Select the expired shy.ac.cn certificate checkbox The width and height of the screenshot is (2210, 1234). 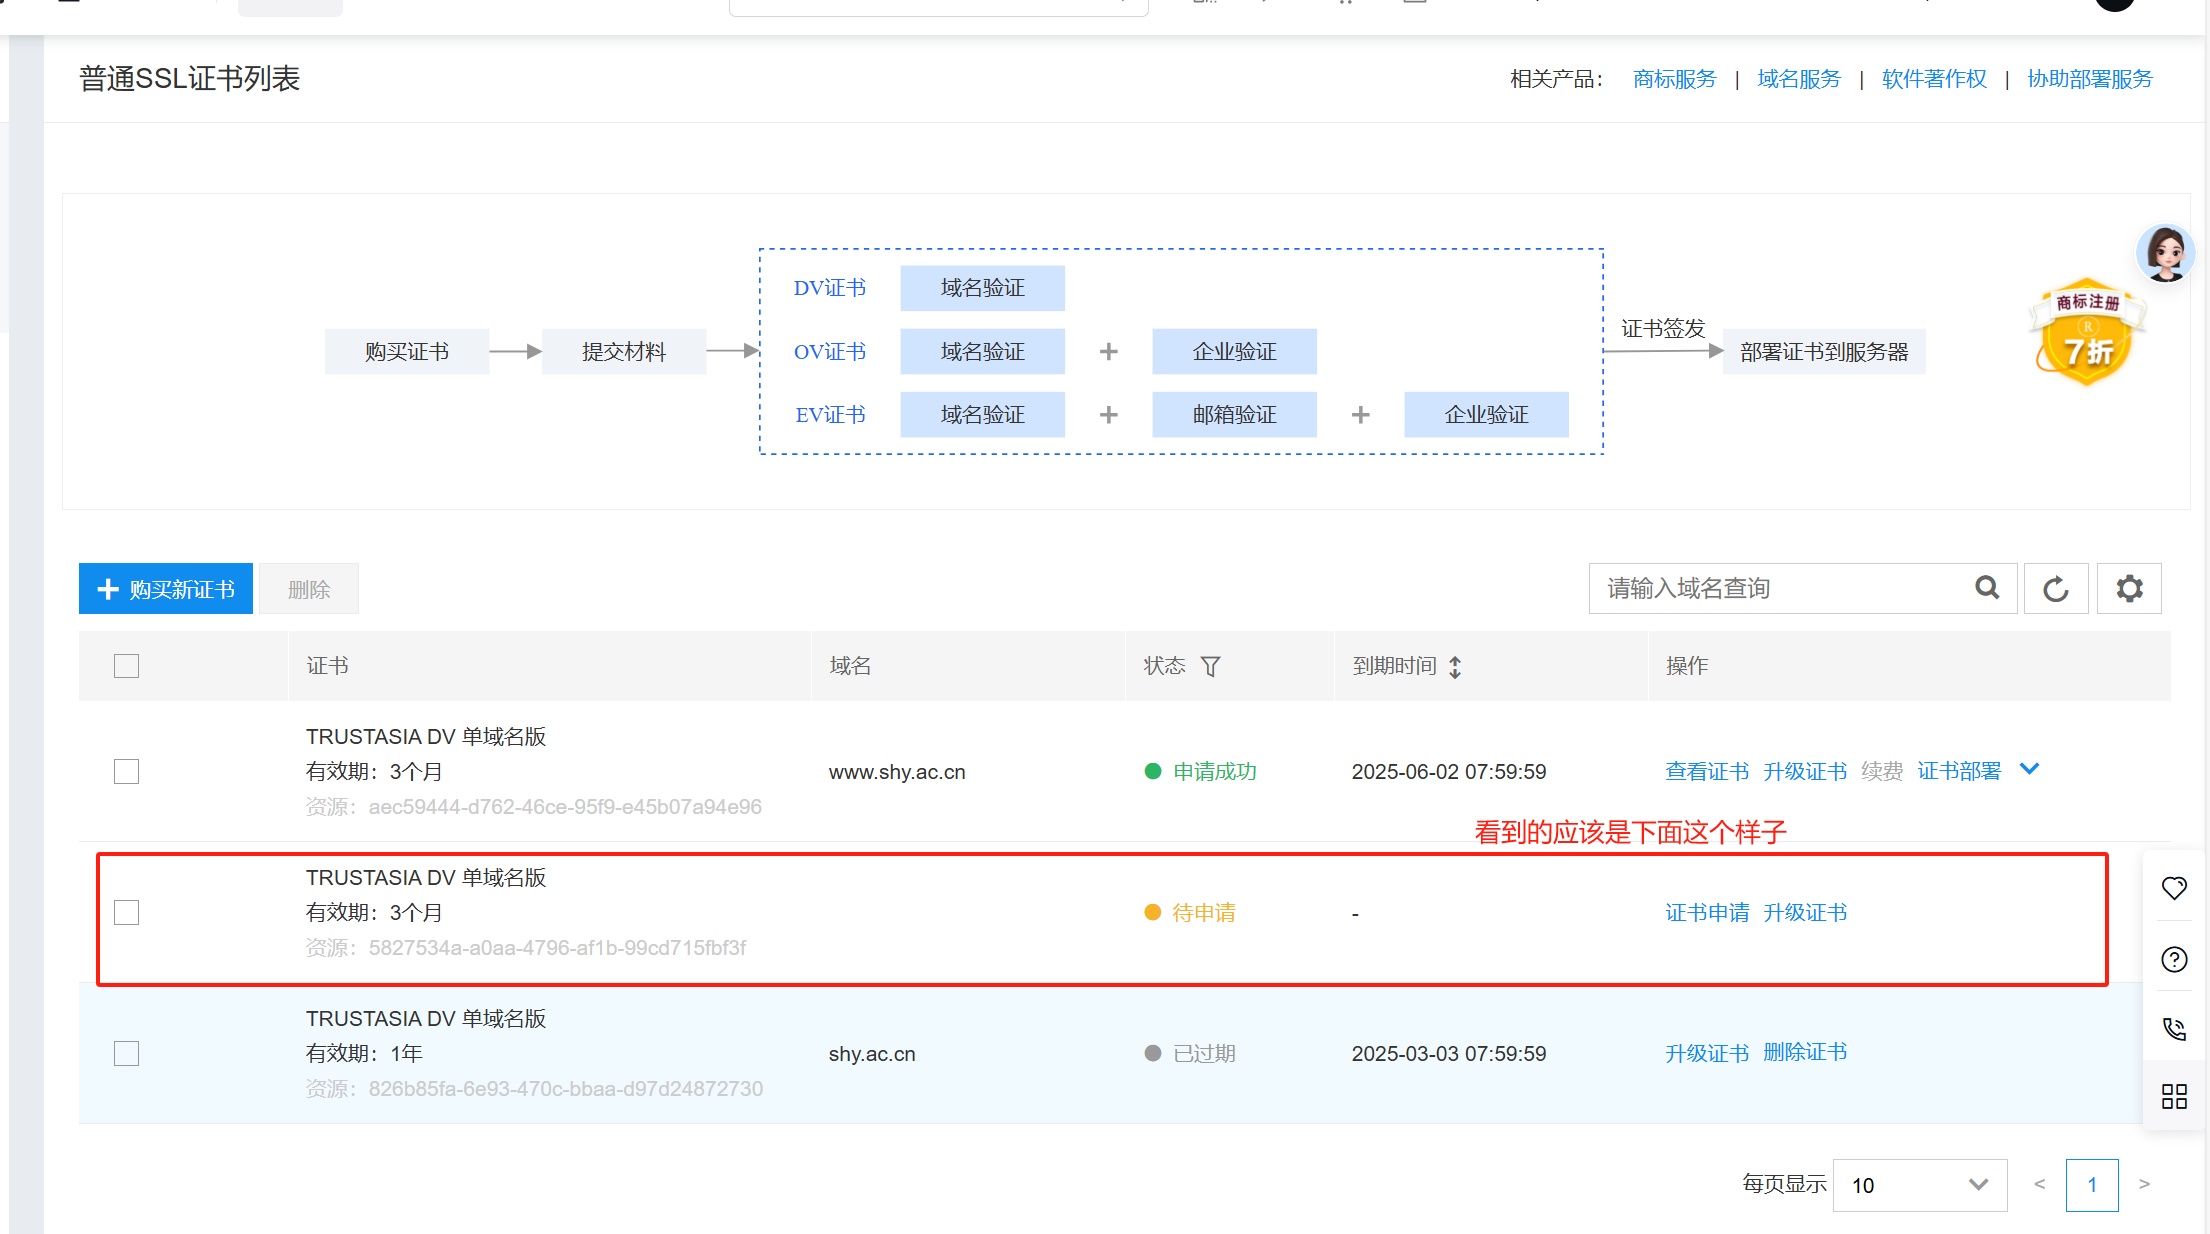(x=127, y=1054)
